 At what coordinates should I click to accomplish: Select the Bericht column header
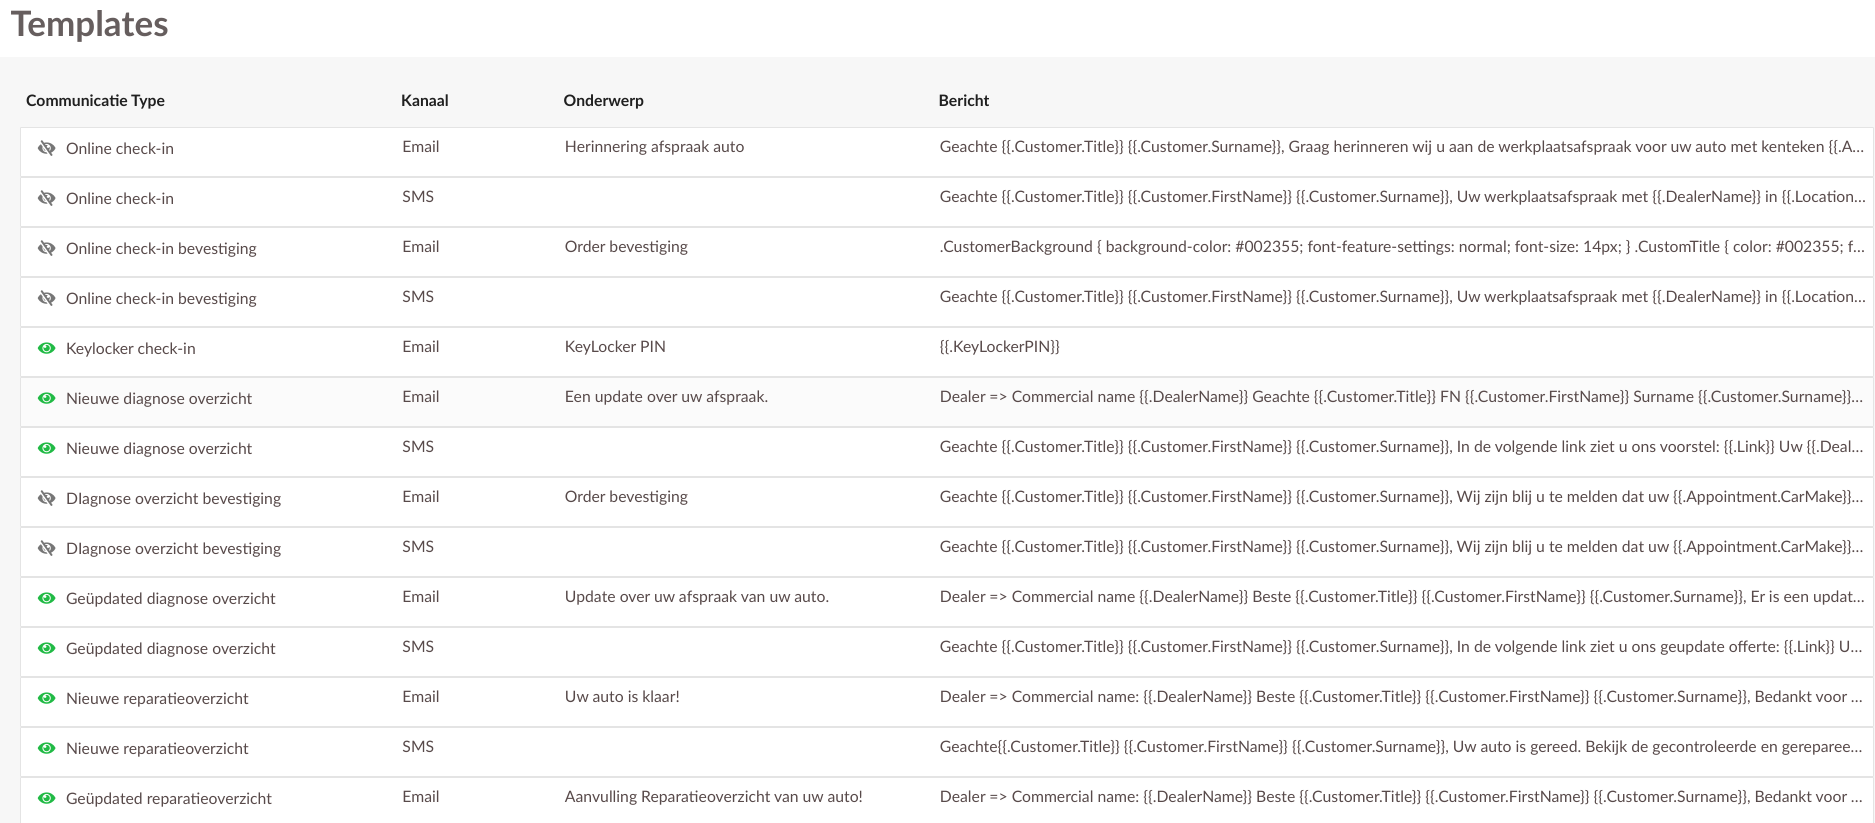[963, 101]
